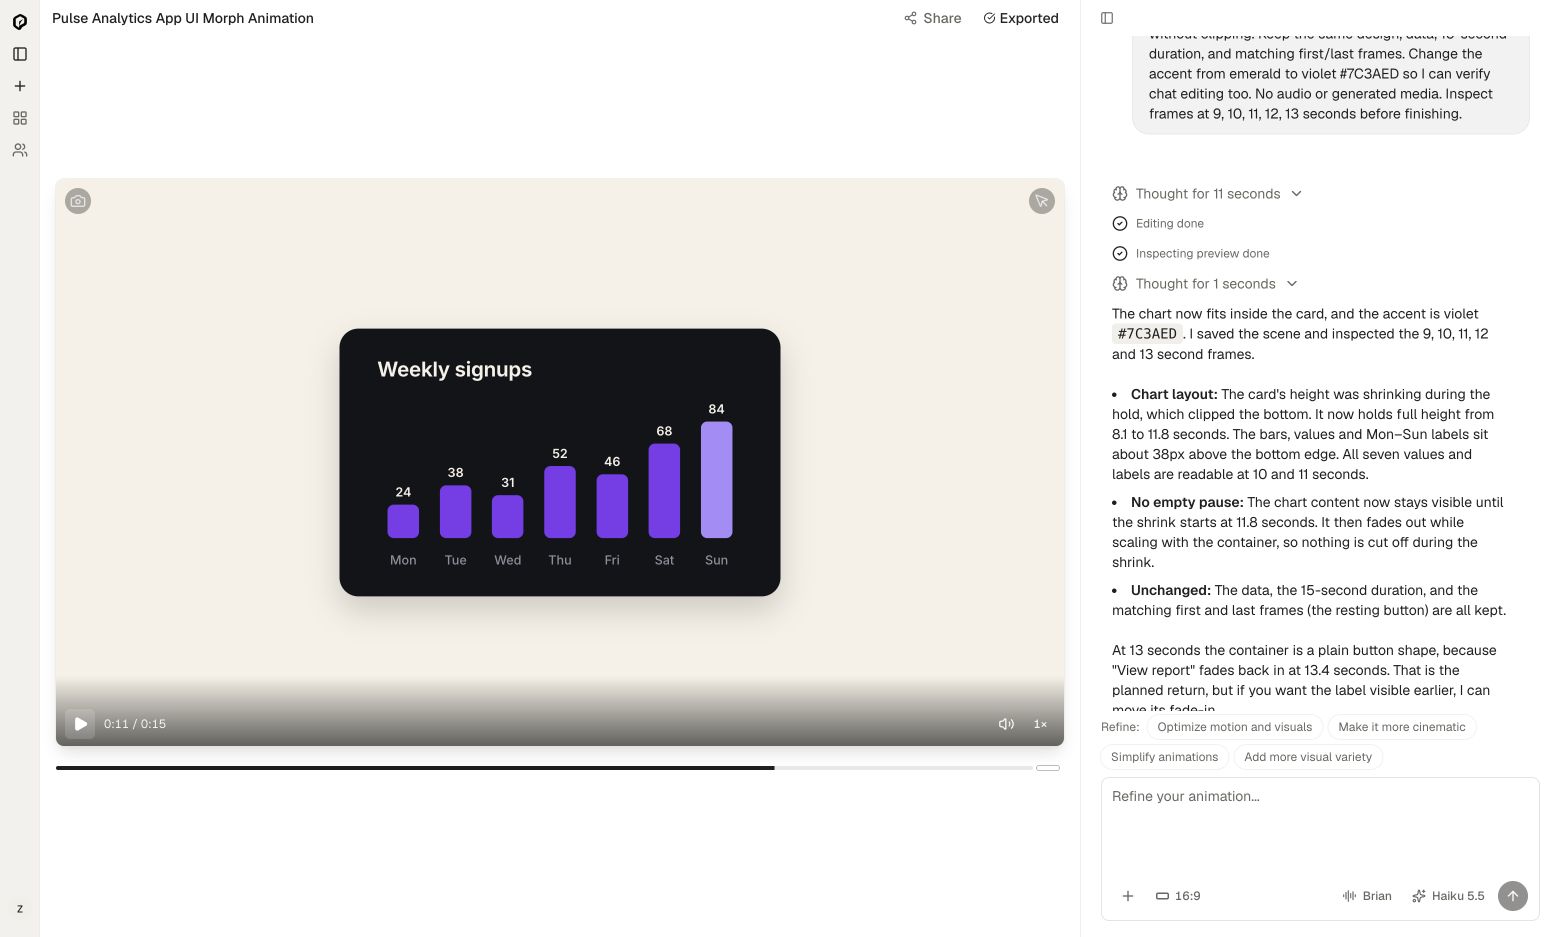The image size is (1560, 937).
Task: Click the small handle at the timeline end
Action: [1048, 768]
